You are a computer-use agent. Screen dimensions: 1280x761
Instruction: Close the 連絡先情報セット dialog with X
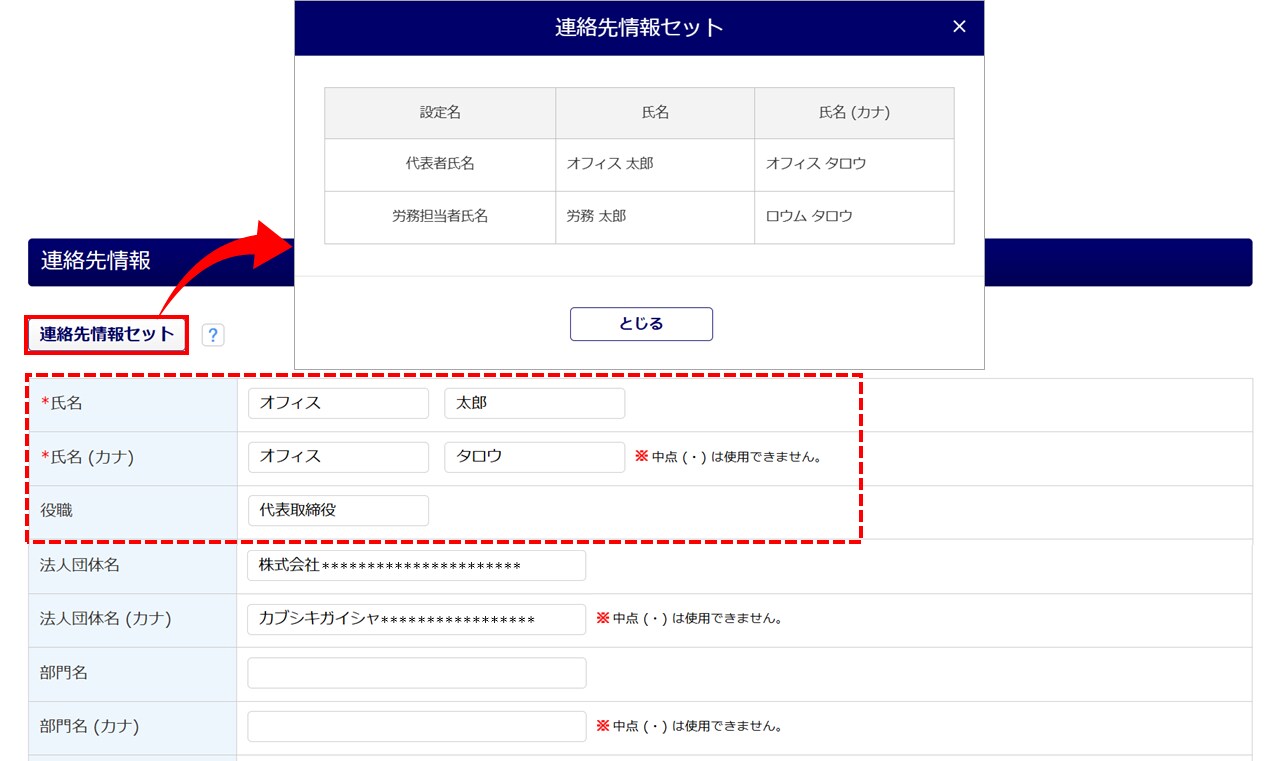[x=959, y=27]
